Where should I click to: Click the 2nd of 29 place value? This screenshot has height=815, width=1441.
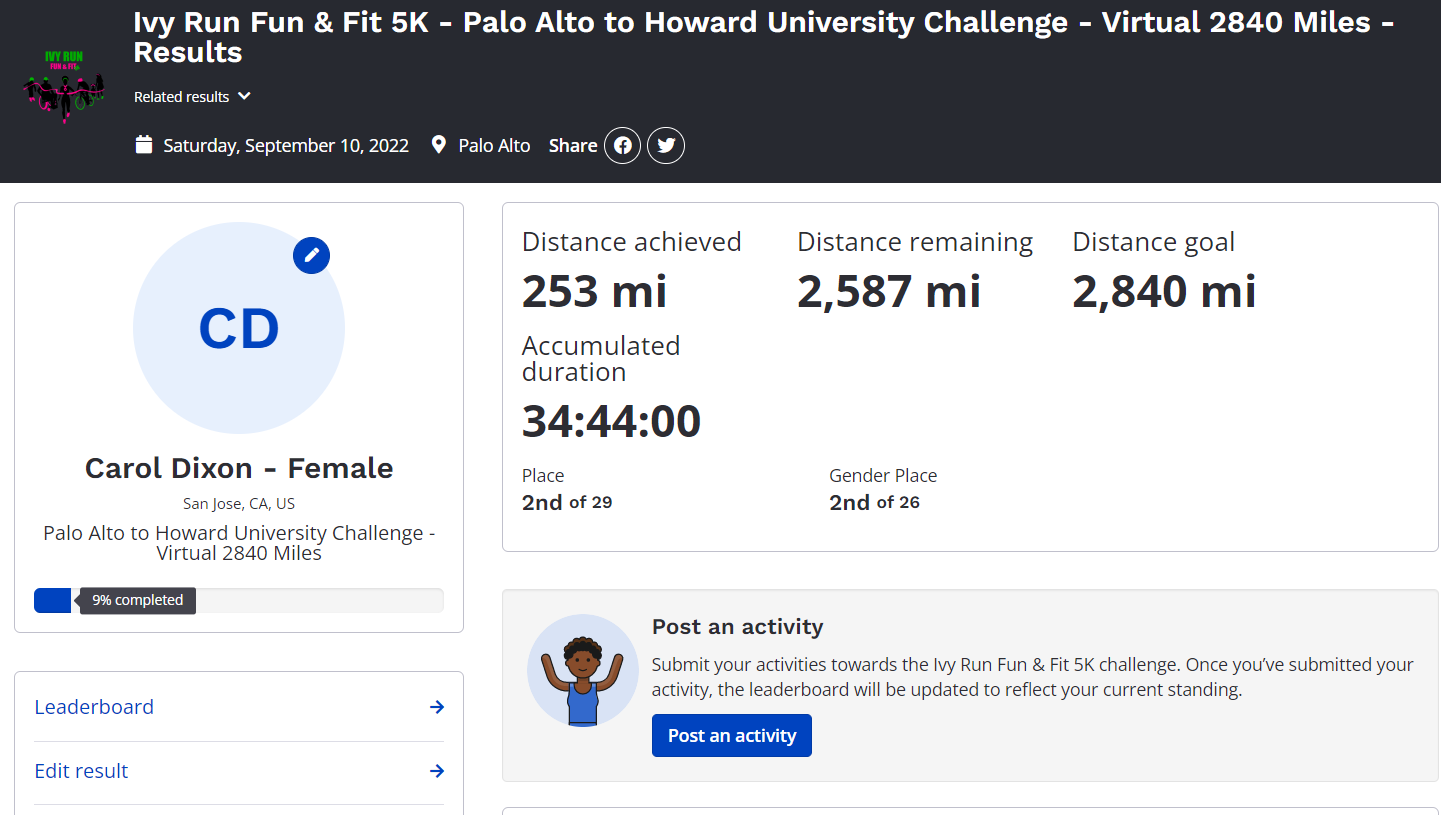567,502
